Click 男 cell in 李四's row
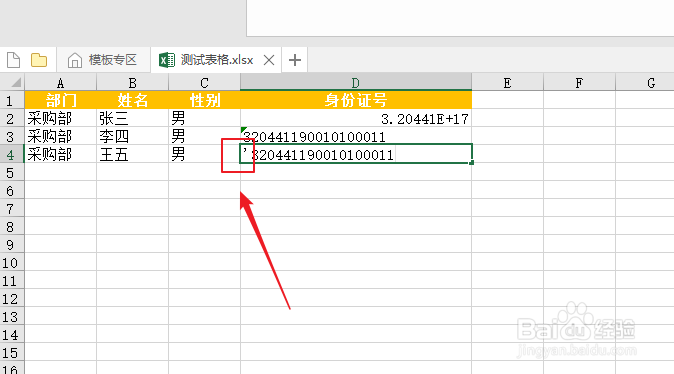Screen dimensions: 674x374 [x=204, y=136]
